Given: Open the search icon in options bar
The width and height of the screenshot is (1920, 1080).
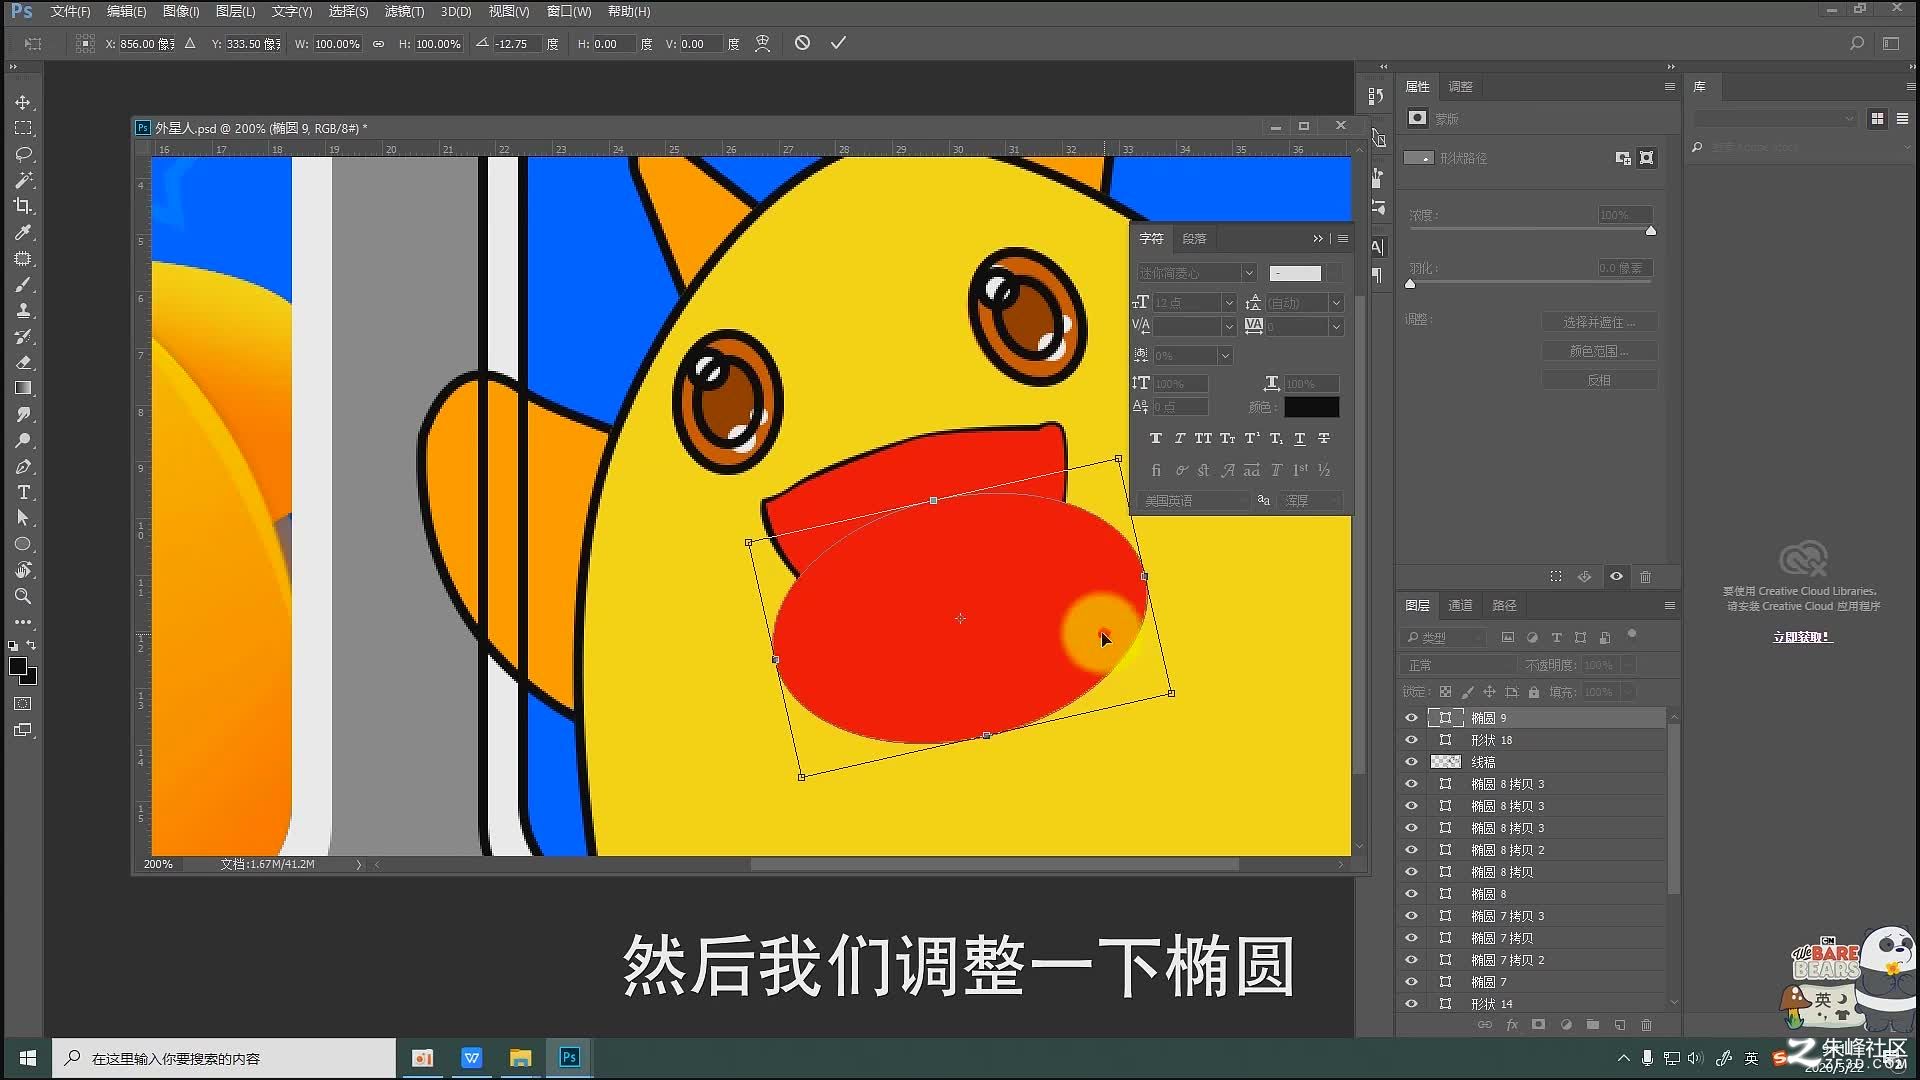Looking at the screenshot, I should click(1856, 43).
